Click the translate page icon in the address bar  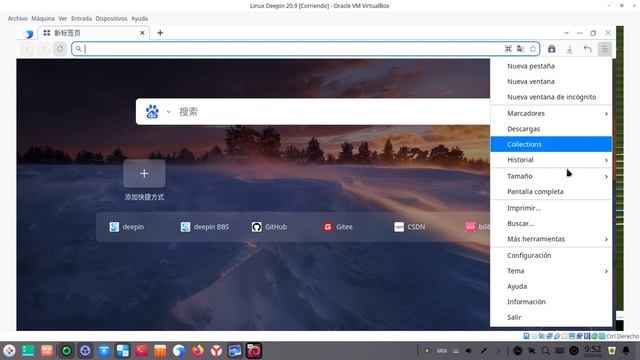[520, 49]
